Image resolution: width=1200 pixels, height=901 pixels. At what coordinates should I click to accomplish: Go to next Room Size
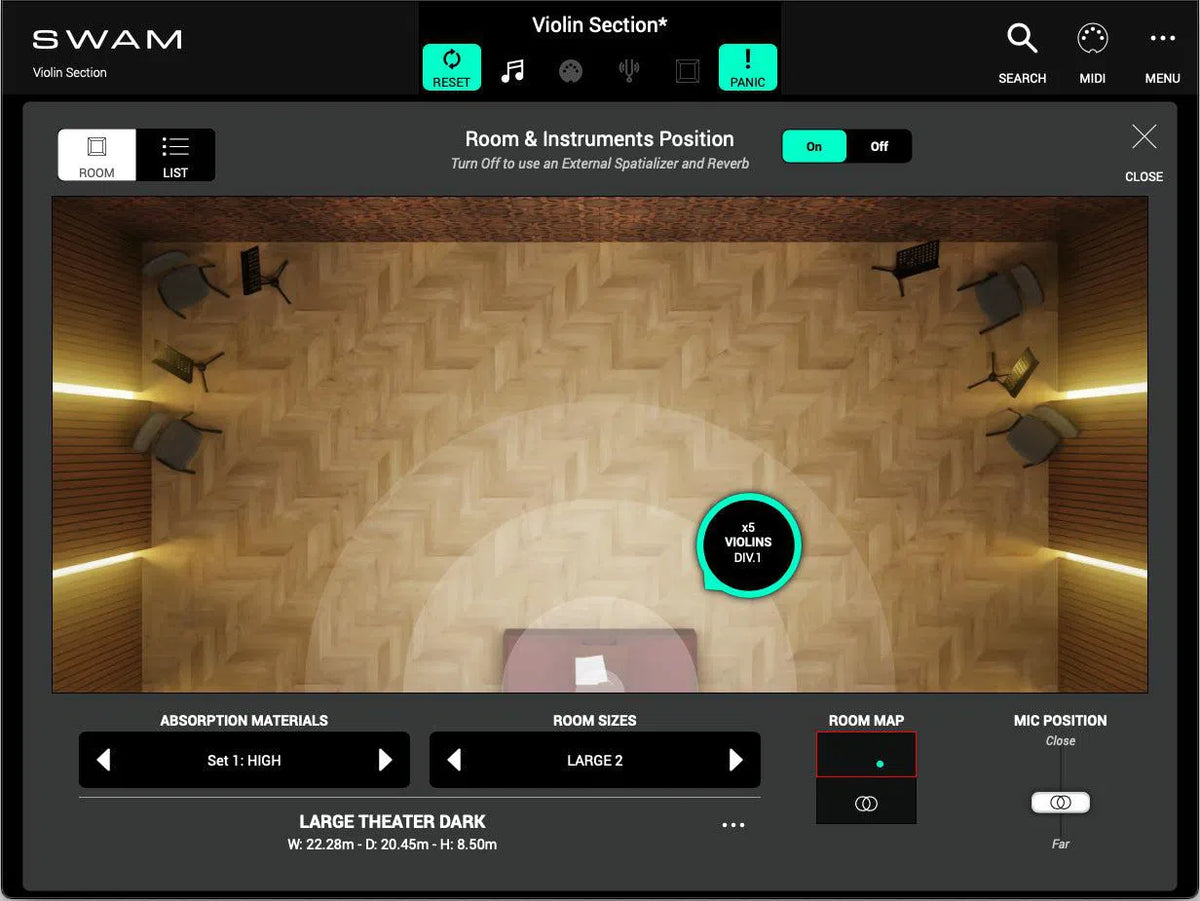coord(736,760)
